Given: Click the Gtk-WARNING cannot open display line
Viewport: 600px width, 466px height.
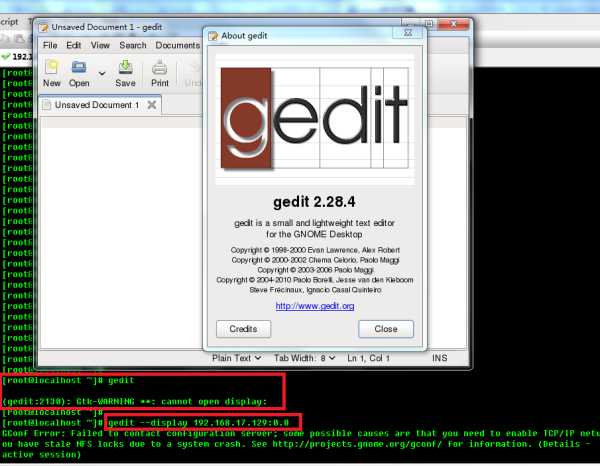Looking at the screenshot, I should click(135, 402).
